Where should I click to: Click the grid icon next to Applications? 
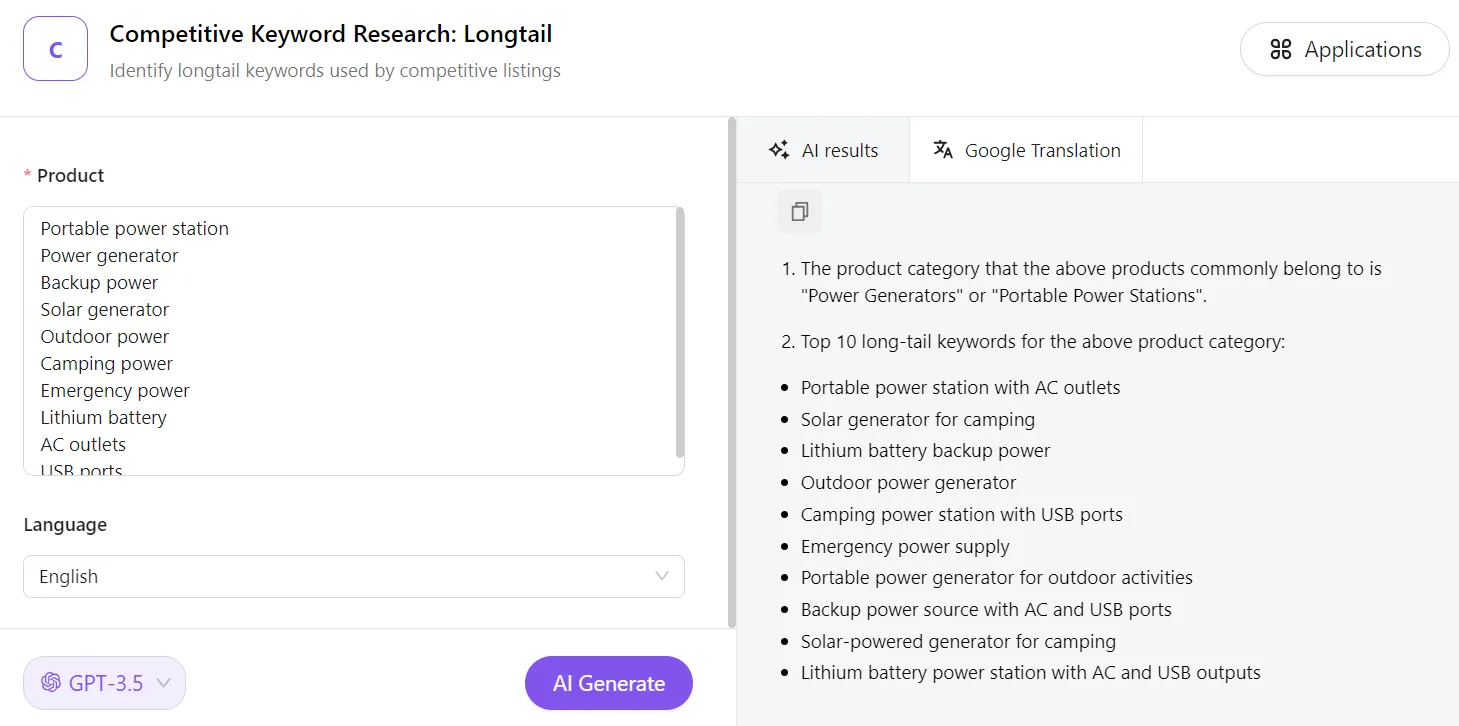pos(1280,50)
